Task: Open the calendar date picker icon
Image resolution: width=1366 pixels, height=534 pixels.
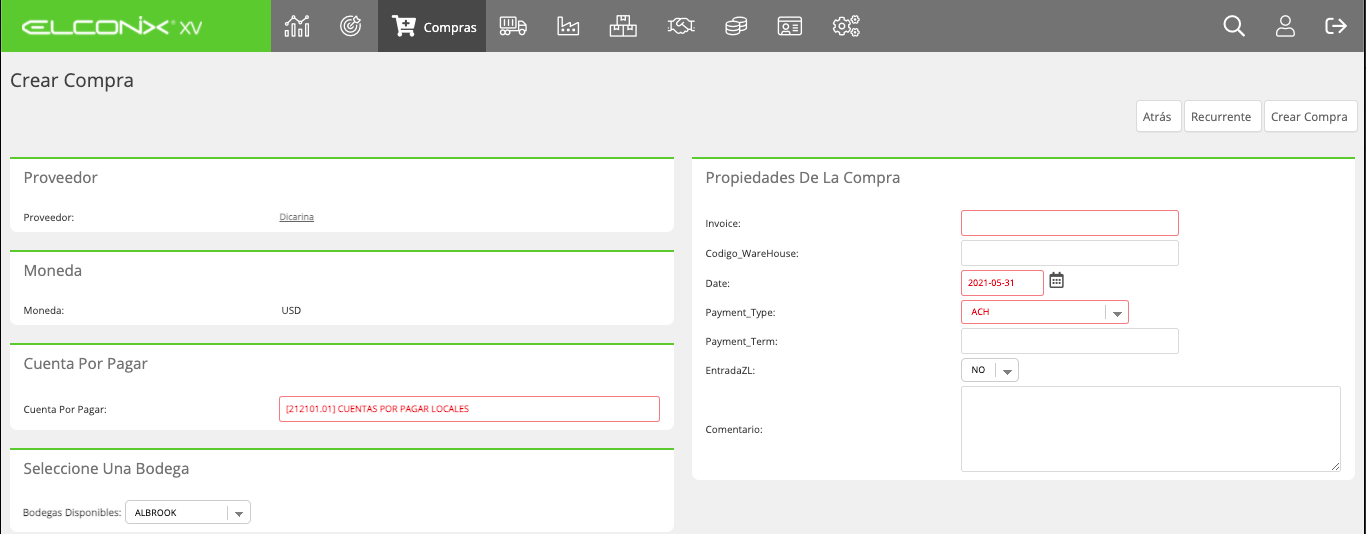Action: click(x=1056, y=281)
